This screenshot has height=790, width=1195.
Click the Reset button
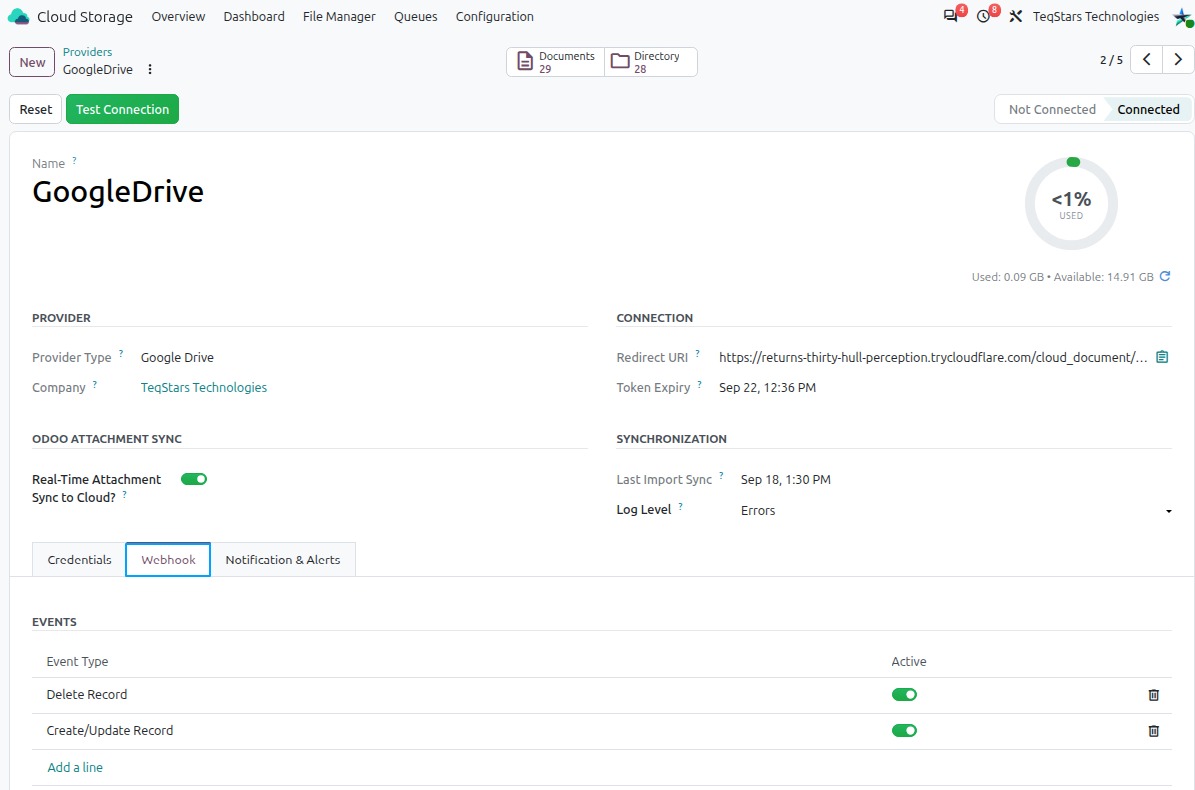click(35, 109)
